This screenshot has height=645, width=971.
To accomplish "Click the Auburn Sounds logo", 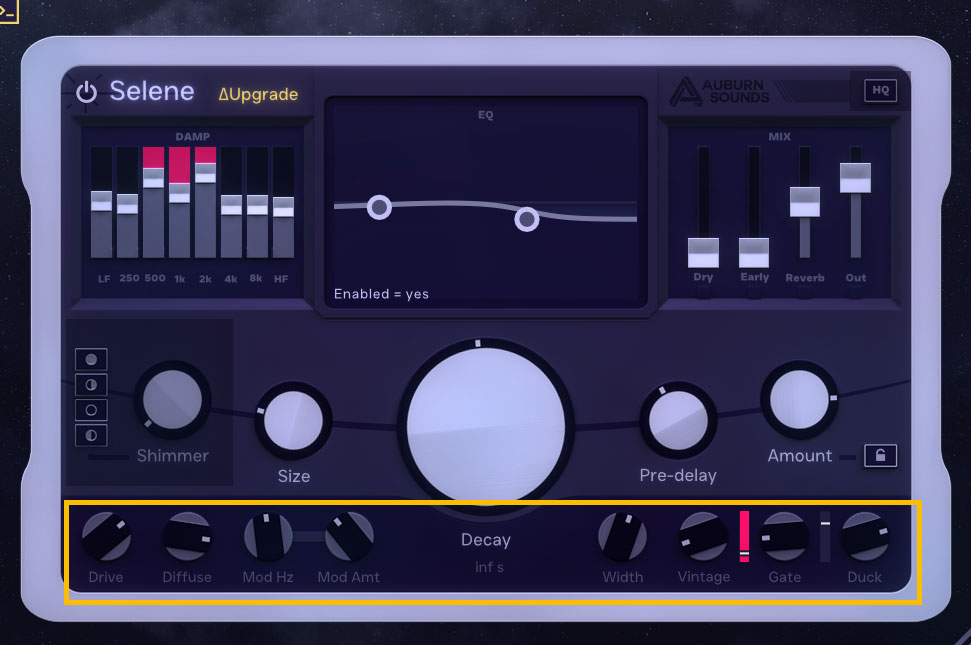I will point(720,91).
